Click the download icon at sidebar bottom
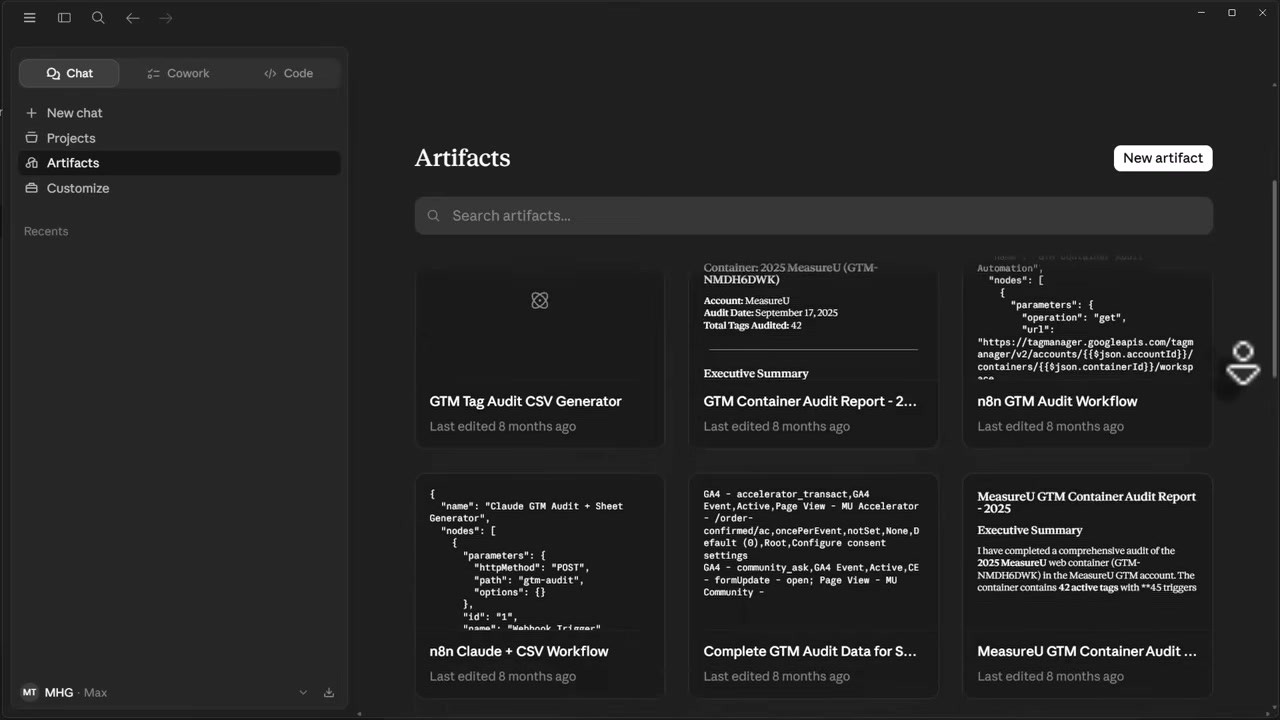 (329, 692)
